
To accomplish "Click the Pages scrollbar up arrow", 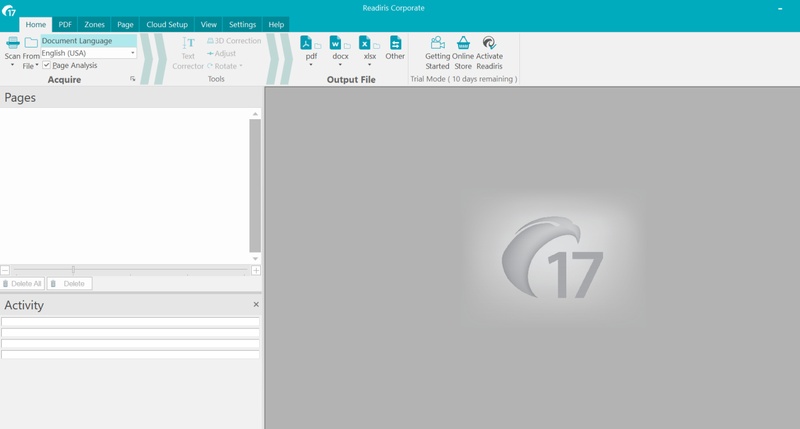I will pos(255,114).
